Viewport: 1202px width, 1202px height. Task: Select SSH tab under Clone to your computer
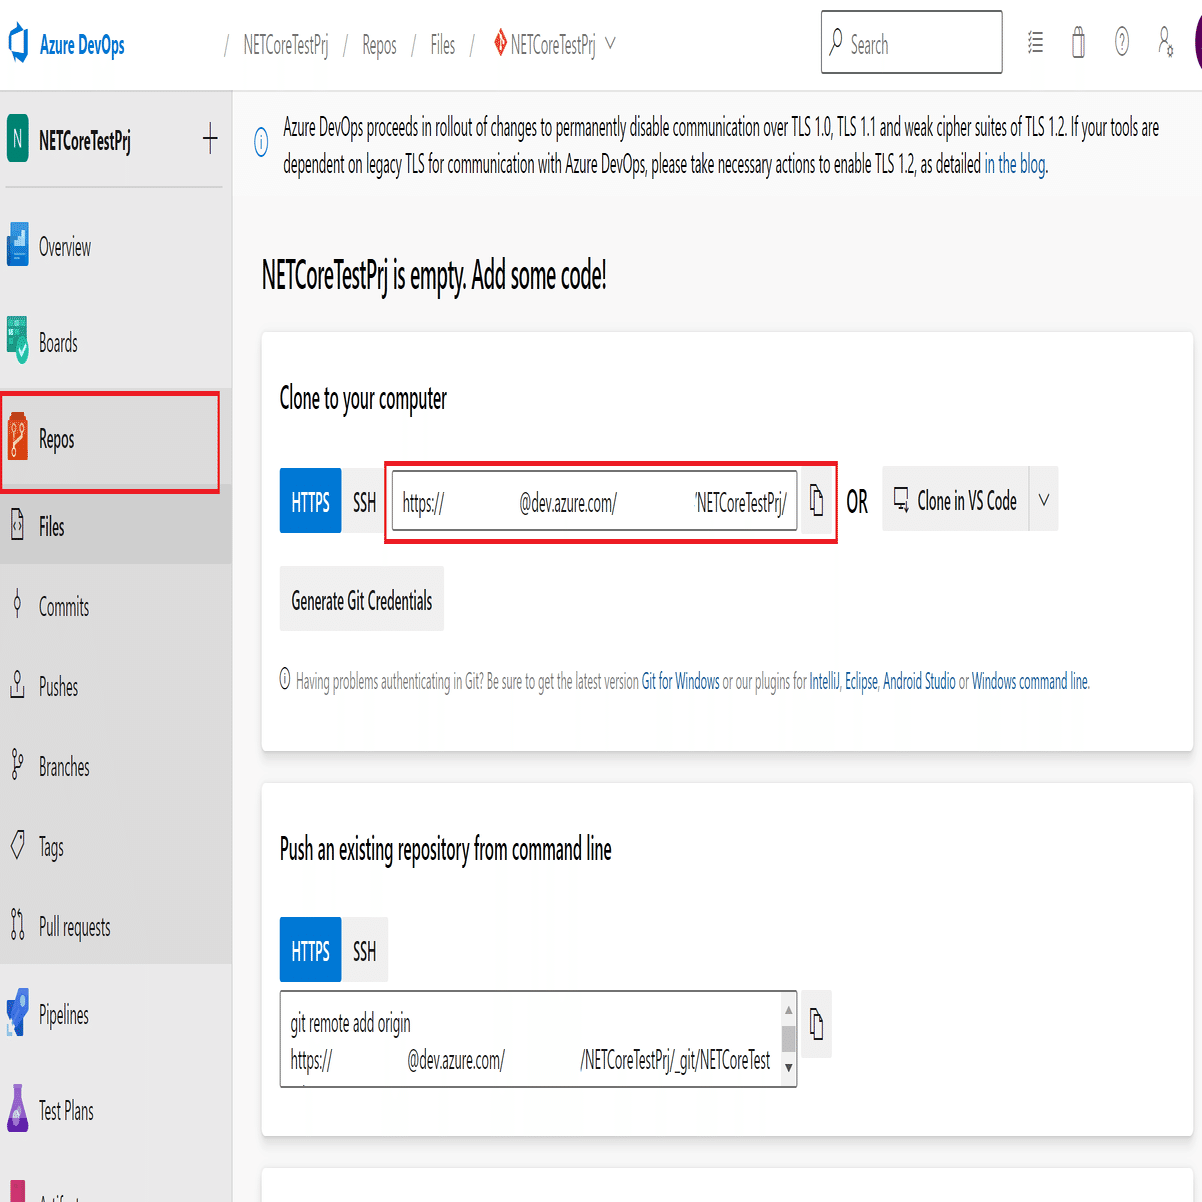(x=364, y=501)
